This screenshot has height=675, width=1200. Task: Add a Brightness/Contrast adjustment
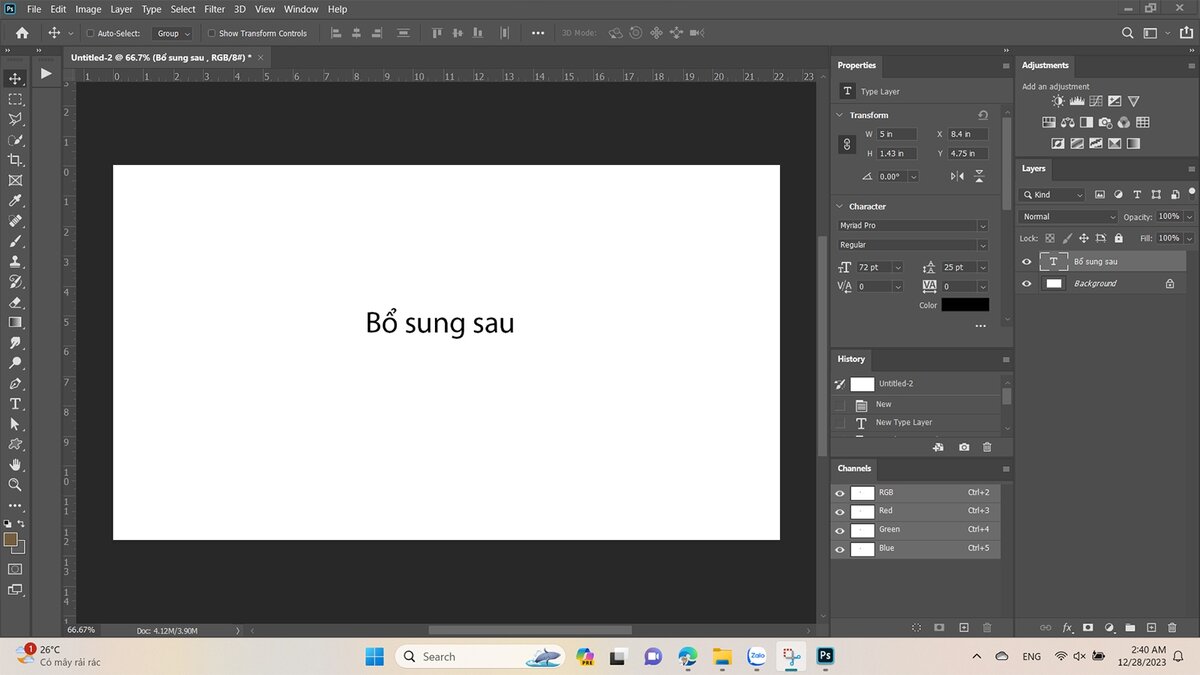[1059, 101]
